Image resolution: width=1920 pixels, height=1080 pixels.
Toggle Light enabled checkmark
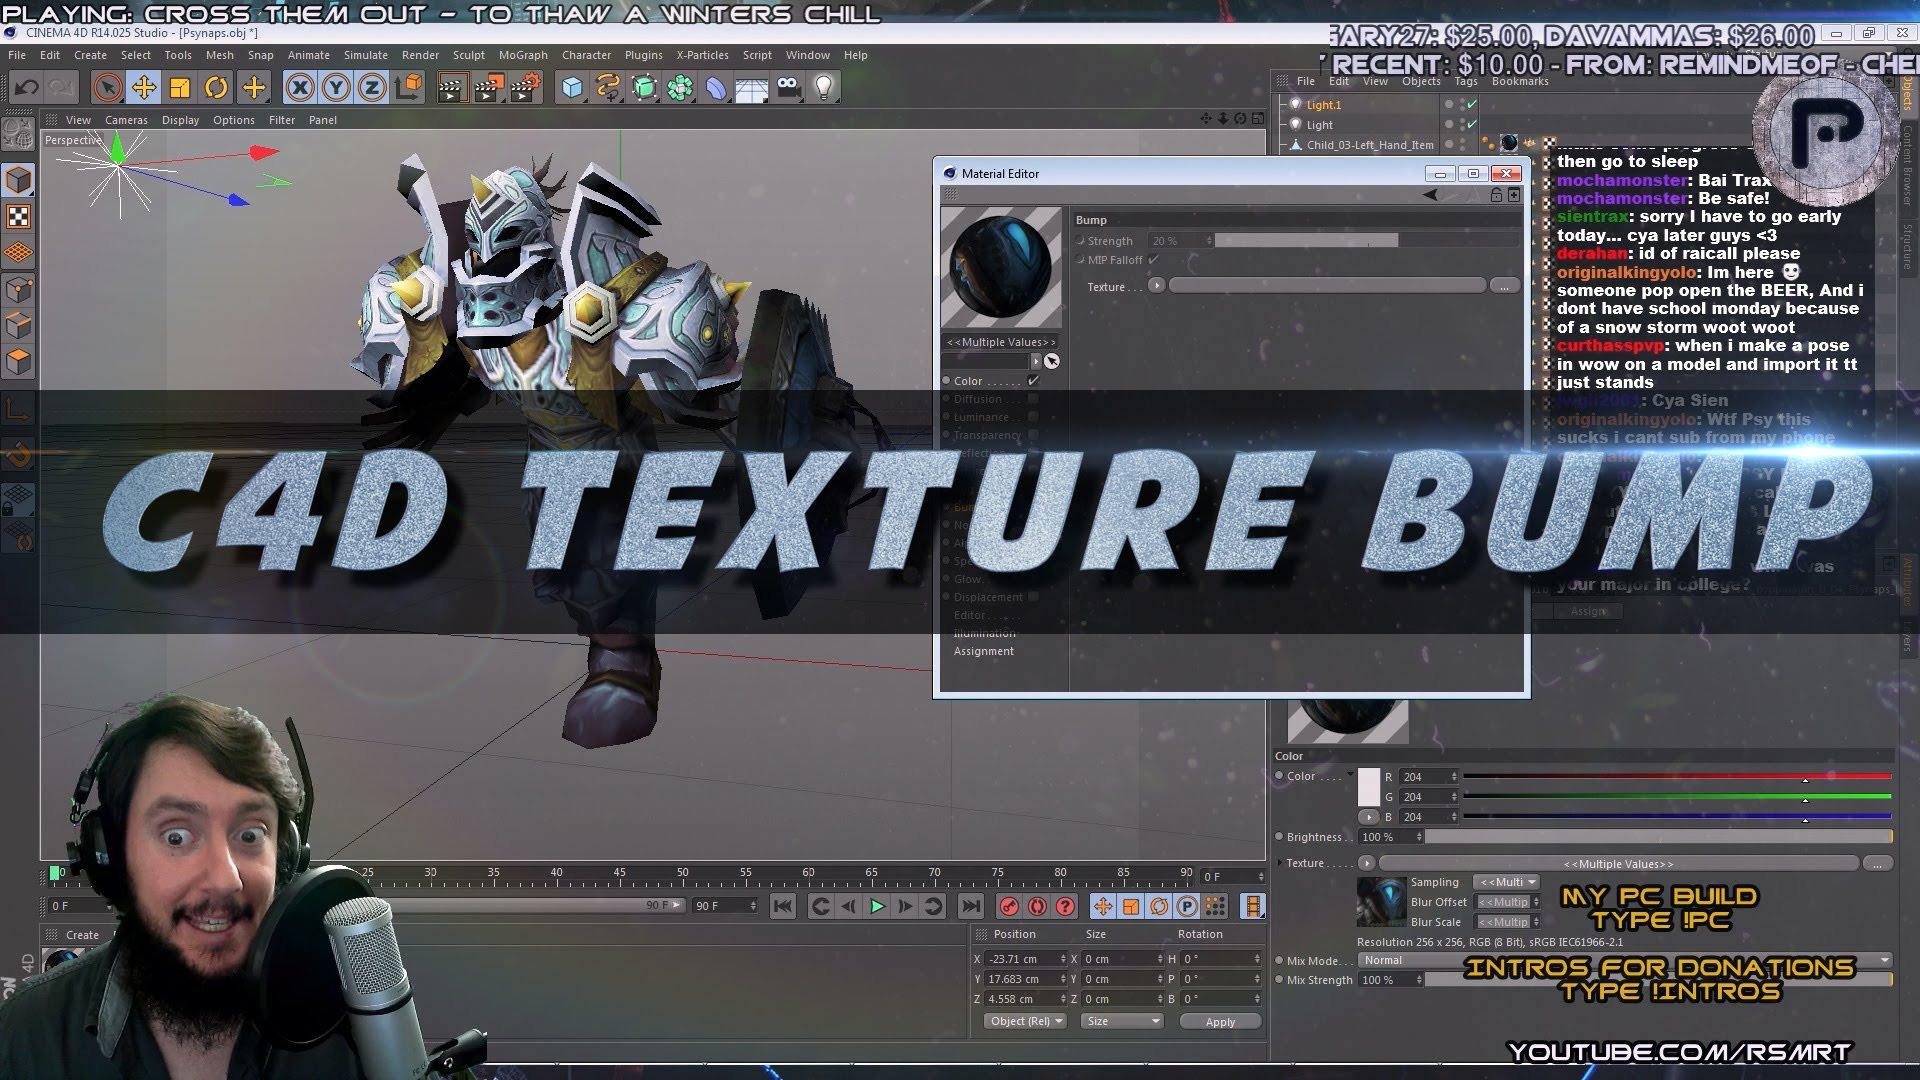tap(1472, 124)
